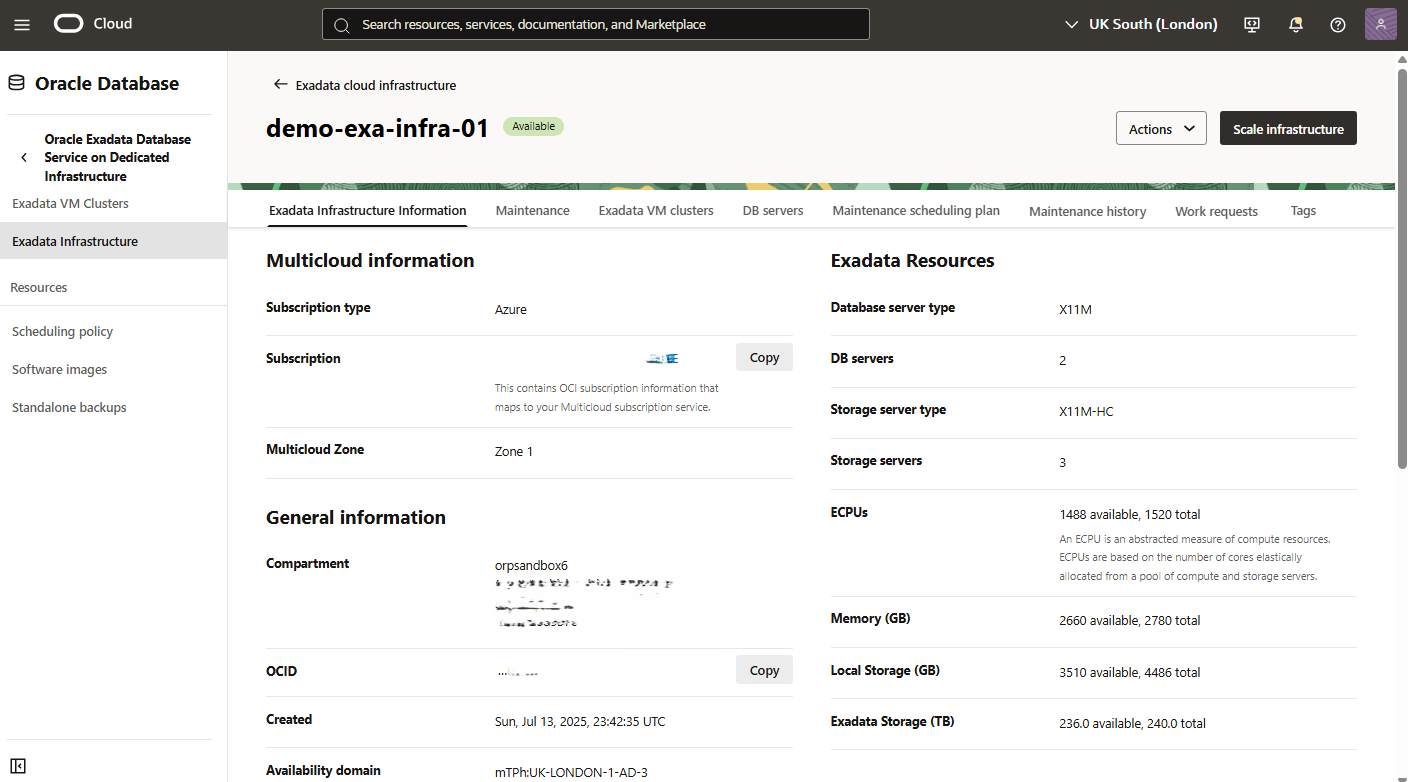Open Exadata VM Clusters in the sidebar
Viewport: 1408px width, 782px height.
click(x=70, y=203)
